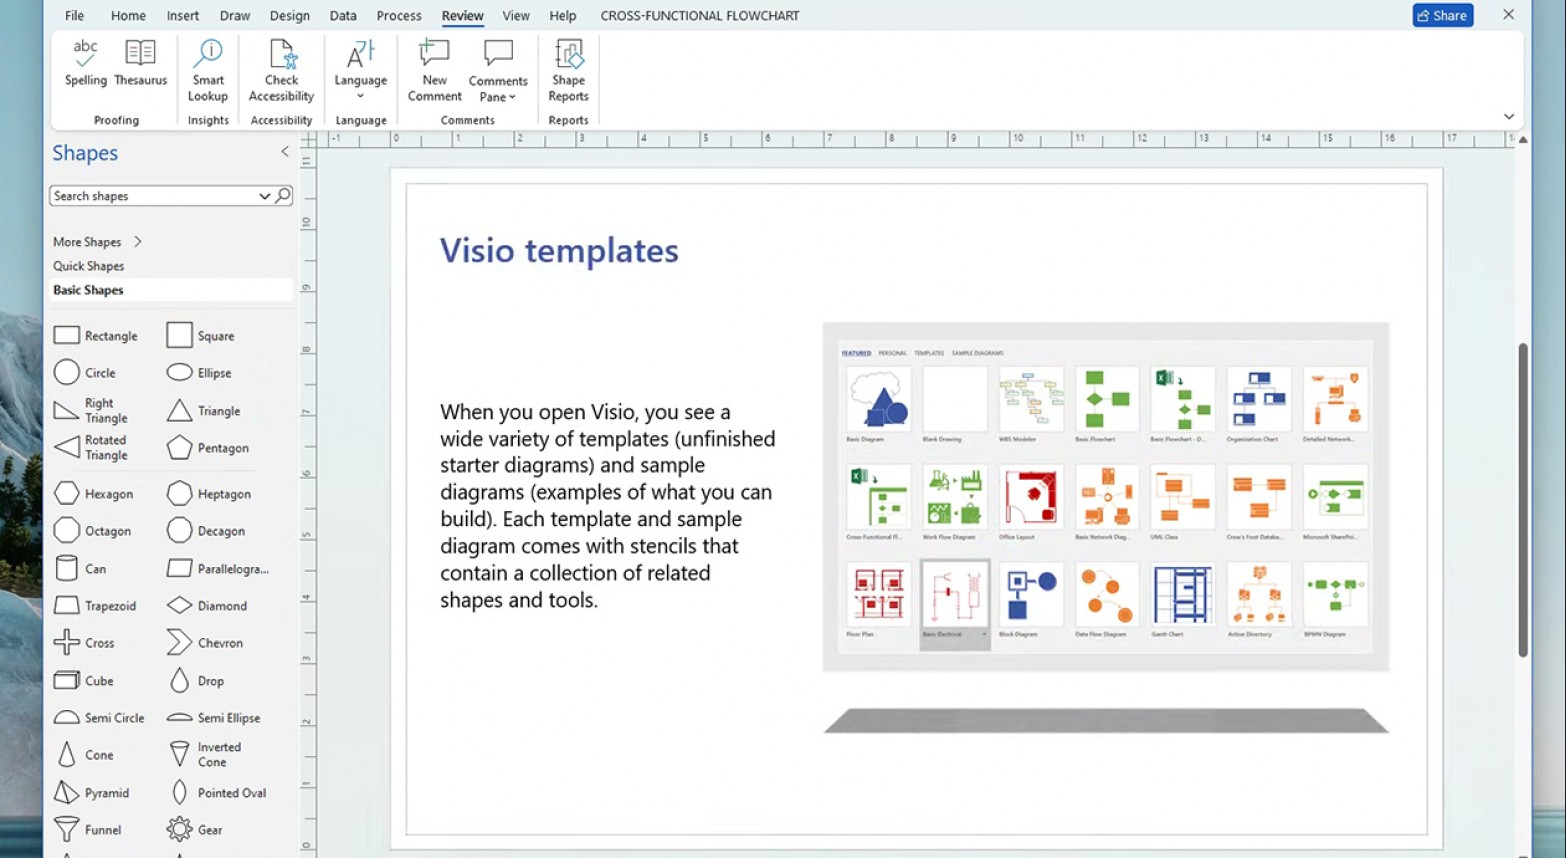The height and width of the screenshot is (858, 1566).
Task: Pick the Ellipse shape
Action: 199,373
